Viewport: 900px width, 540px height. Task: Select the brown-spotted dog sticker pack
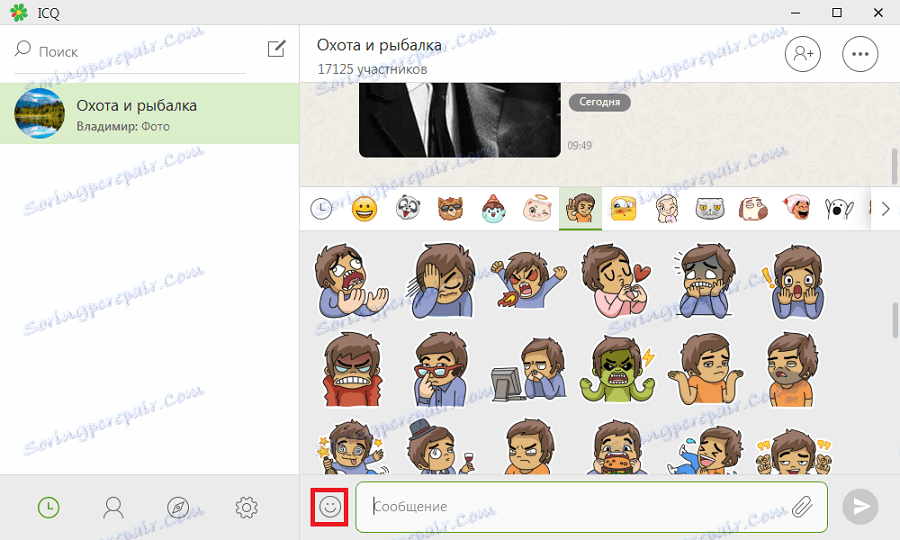753,209
